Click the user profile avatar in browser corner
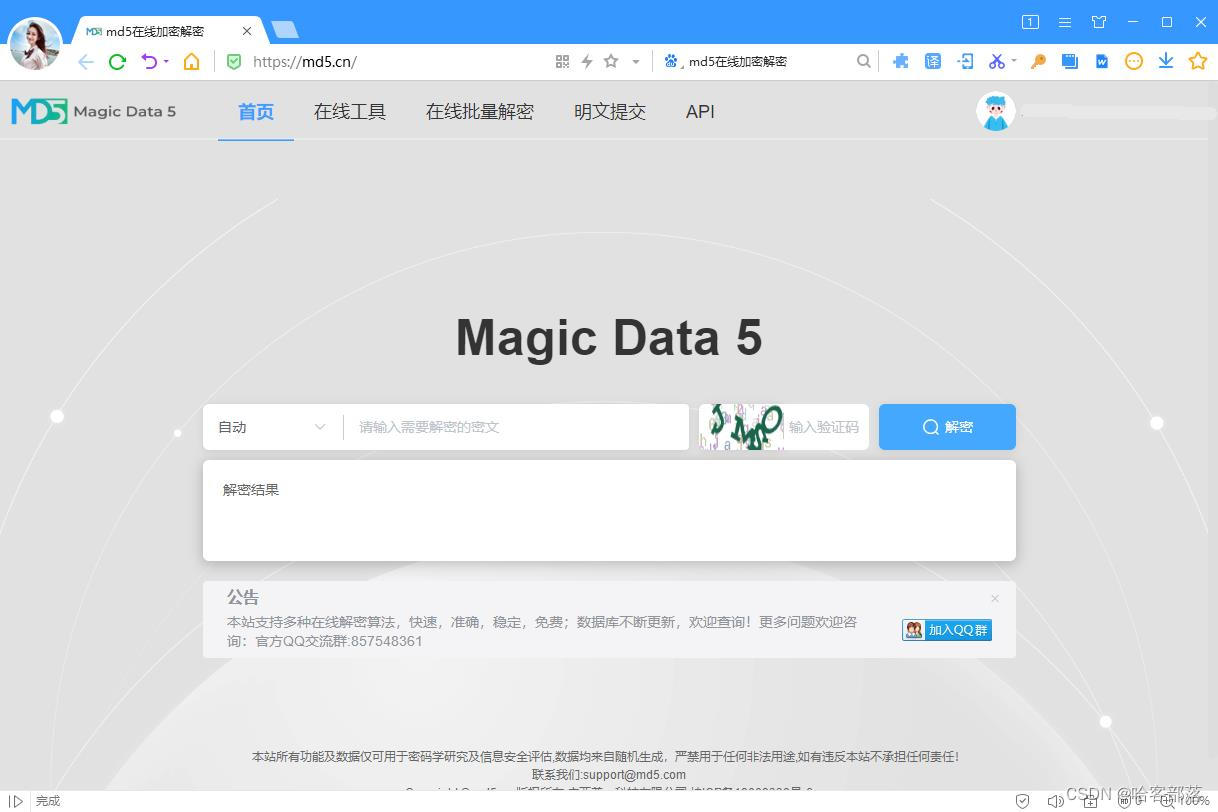The image size is (1218, 812). click(x=35, y=44)
